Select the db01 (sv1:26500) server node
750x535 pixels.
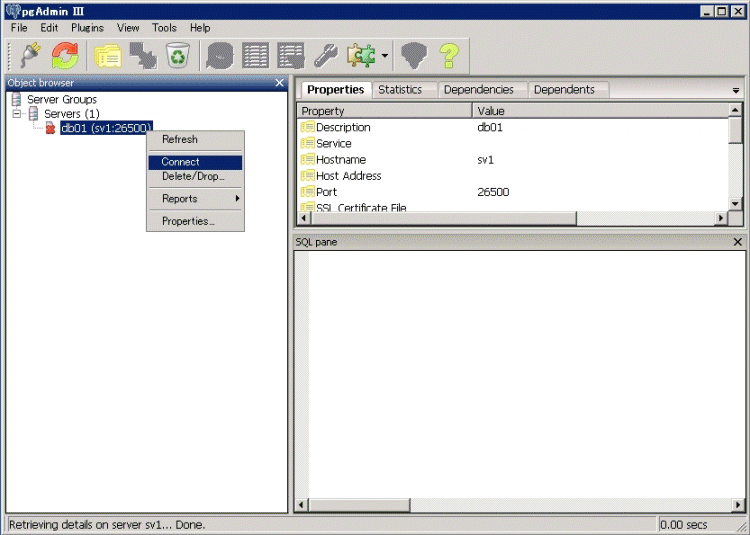pos(106,128)
